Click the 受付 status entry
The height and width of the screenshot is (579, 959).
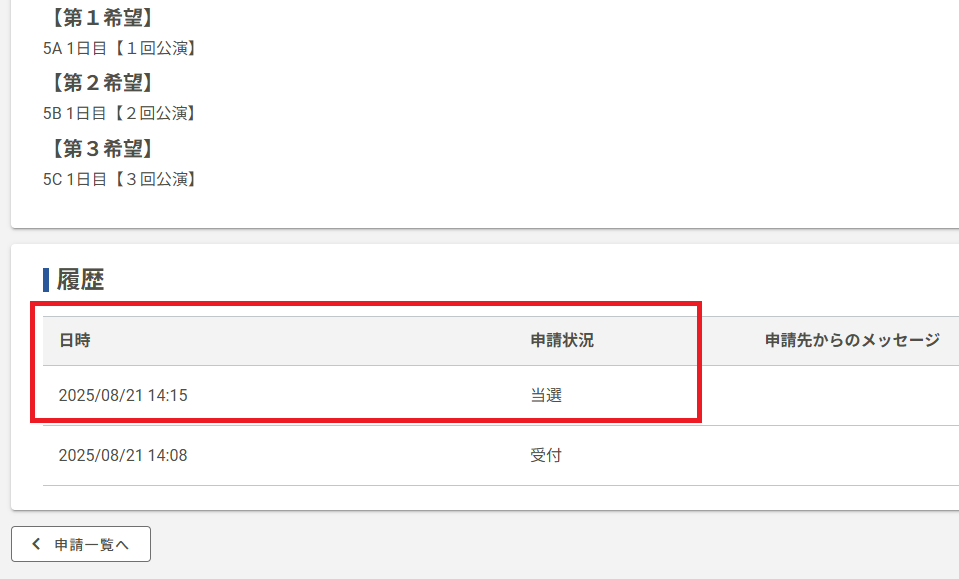(546, 455)
